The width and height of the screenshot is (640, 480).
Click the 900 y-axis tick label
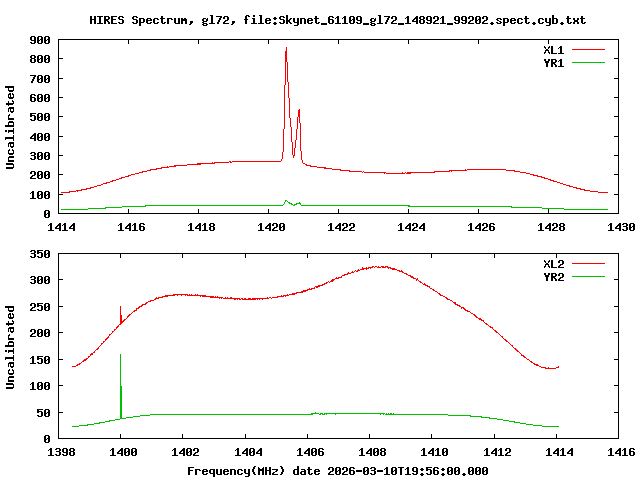coord(40,40)
